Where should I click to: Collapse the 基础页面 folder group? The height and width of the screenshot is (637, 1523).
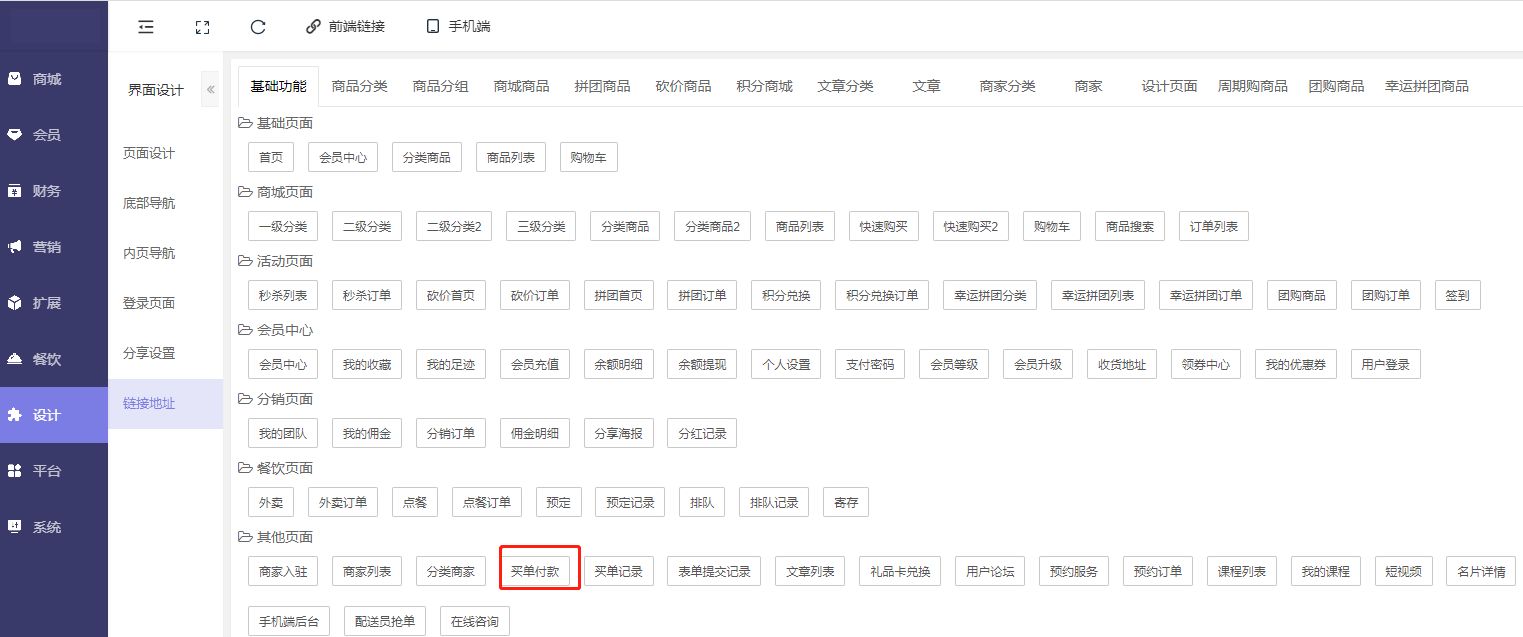[245, 123]
